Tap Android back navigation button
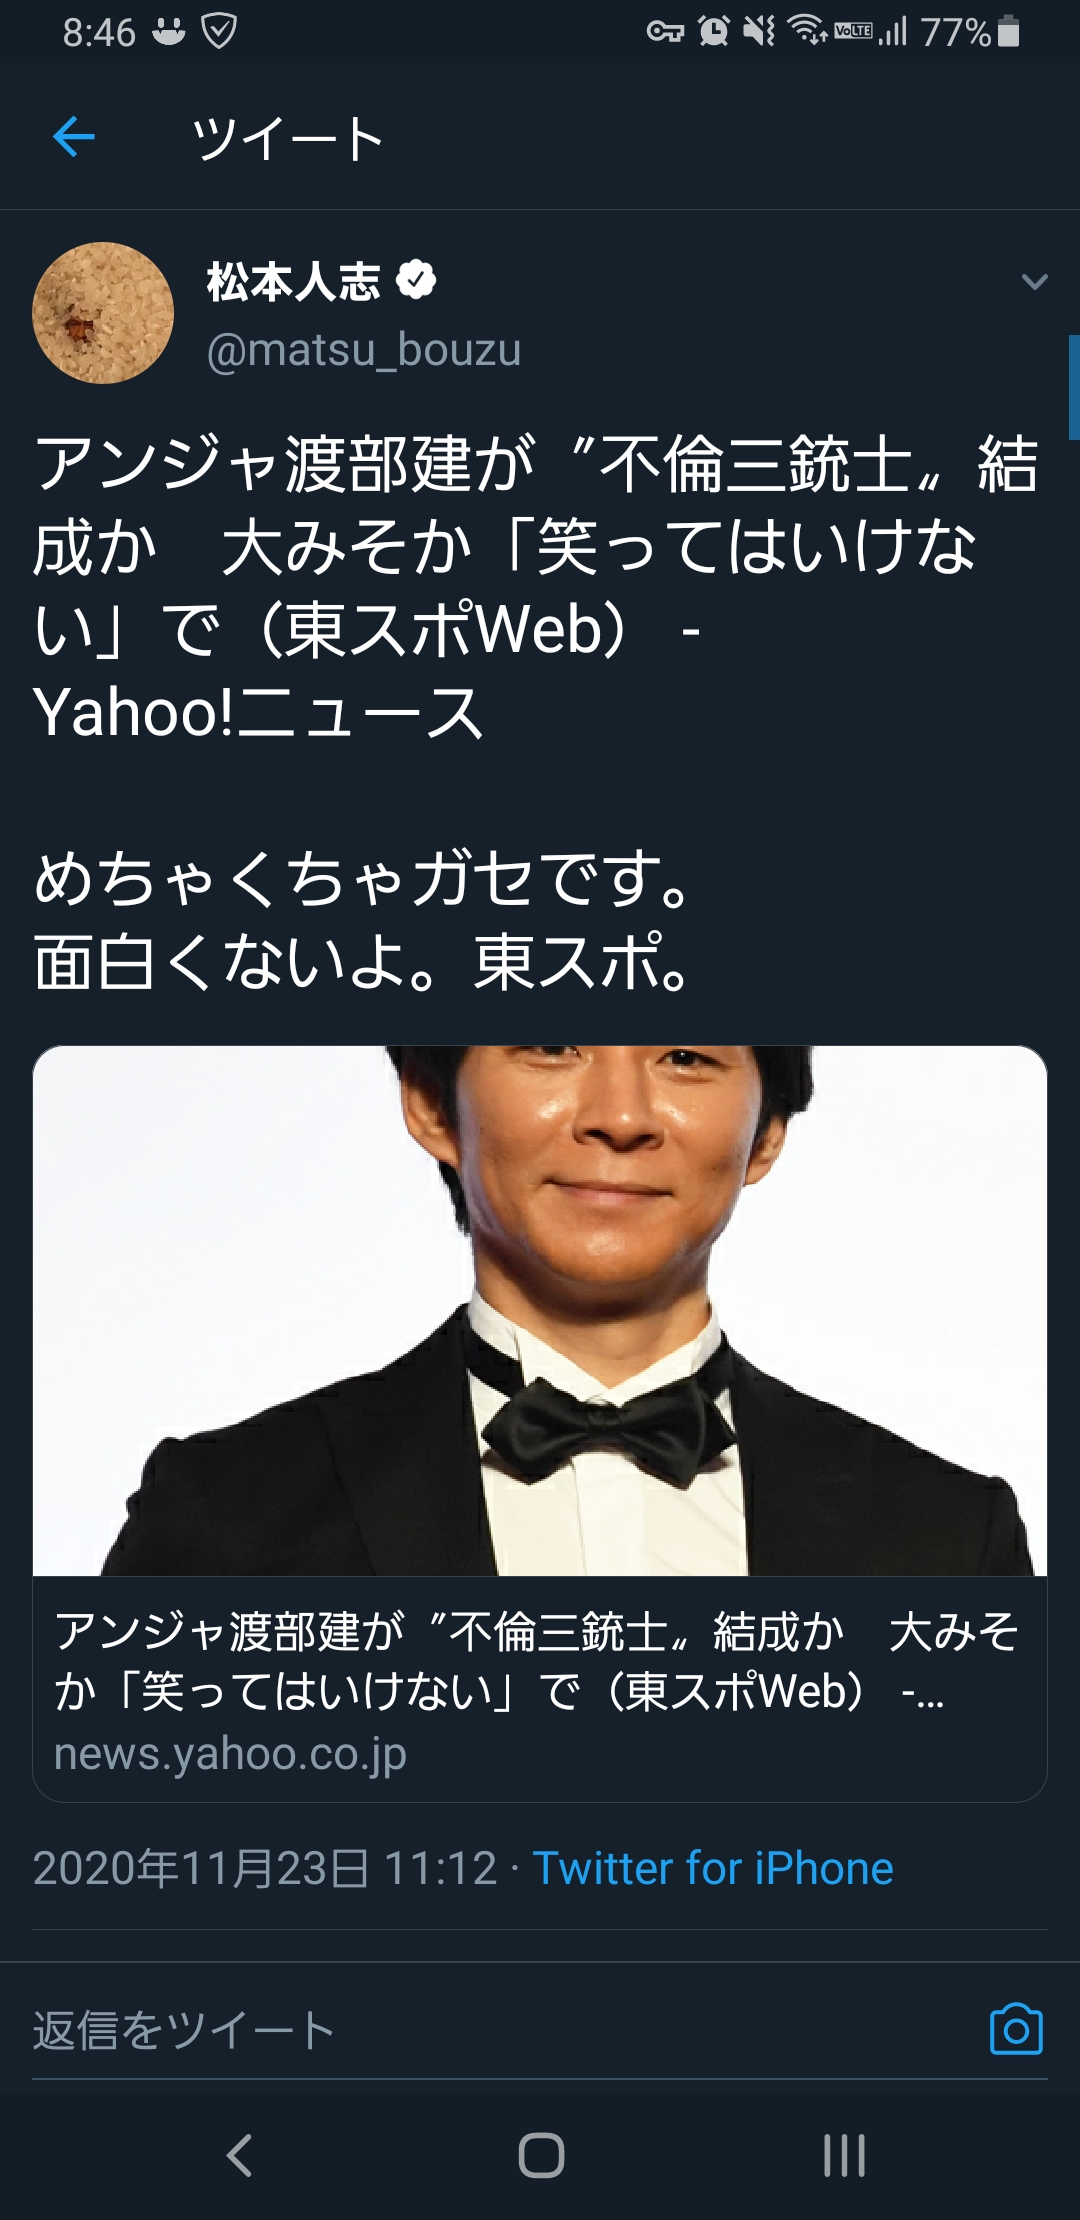This screenshot has width=1080, height=2220. [239, 2154]
